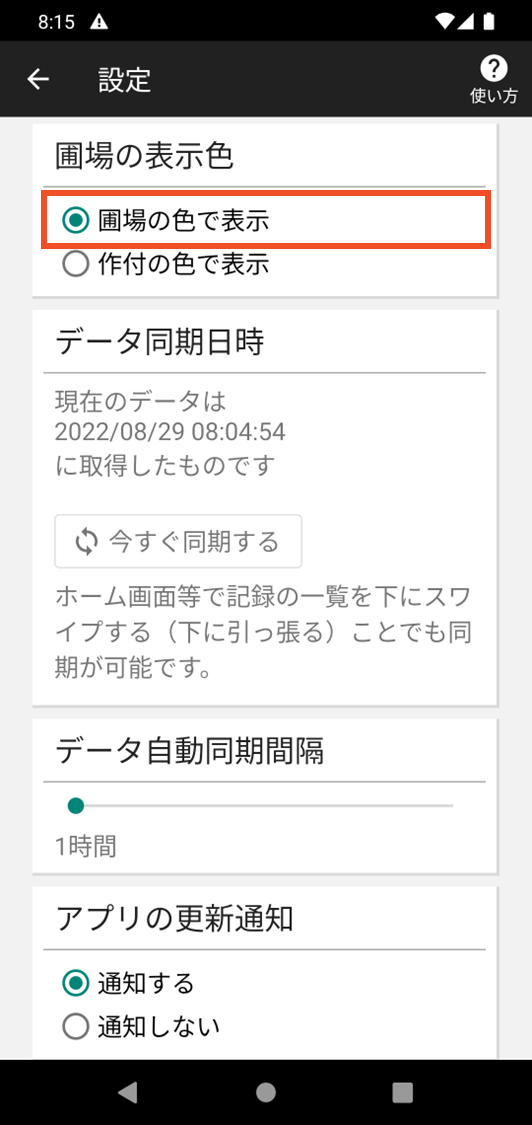Viewport: 532px width, 1125px height.
Task: Click the auto sync interval slider handle
Action: pos(75,806)
